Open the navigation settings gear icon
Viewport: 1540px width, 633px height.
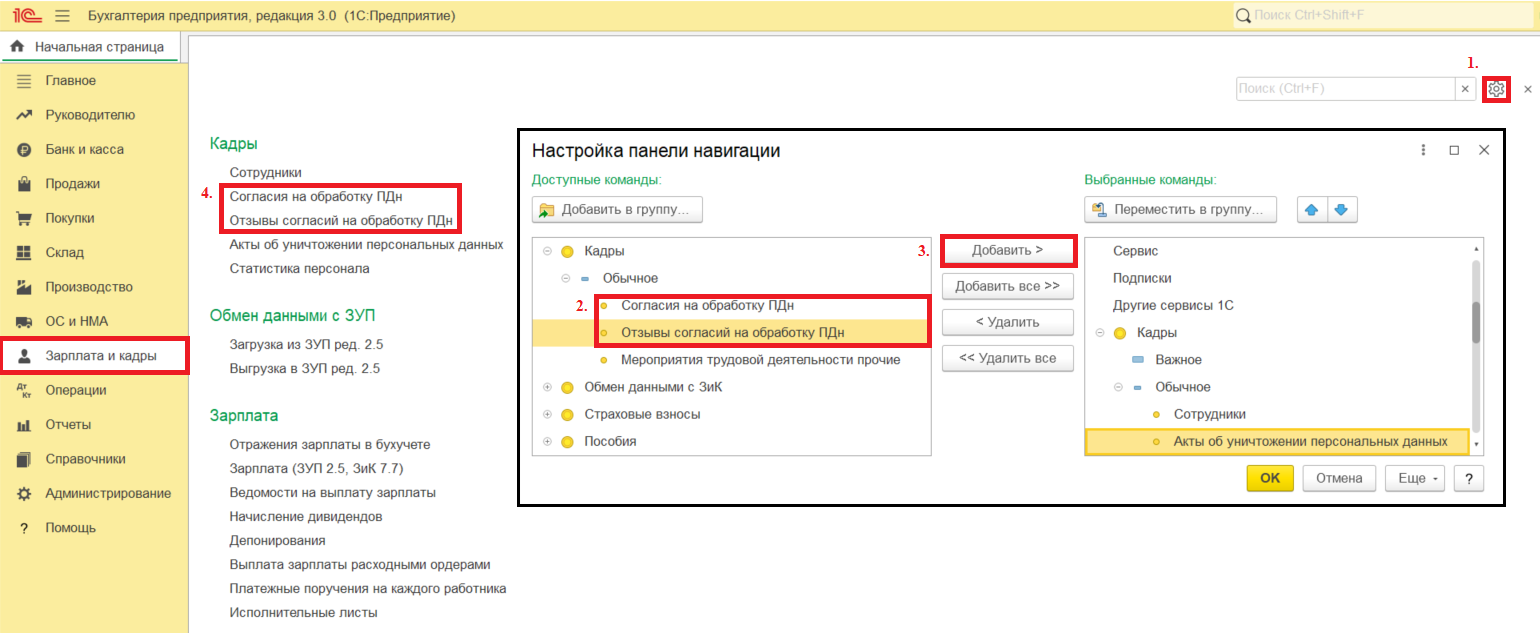pyautogui.click(x=1496, y=89)
